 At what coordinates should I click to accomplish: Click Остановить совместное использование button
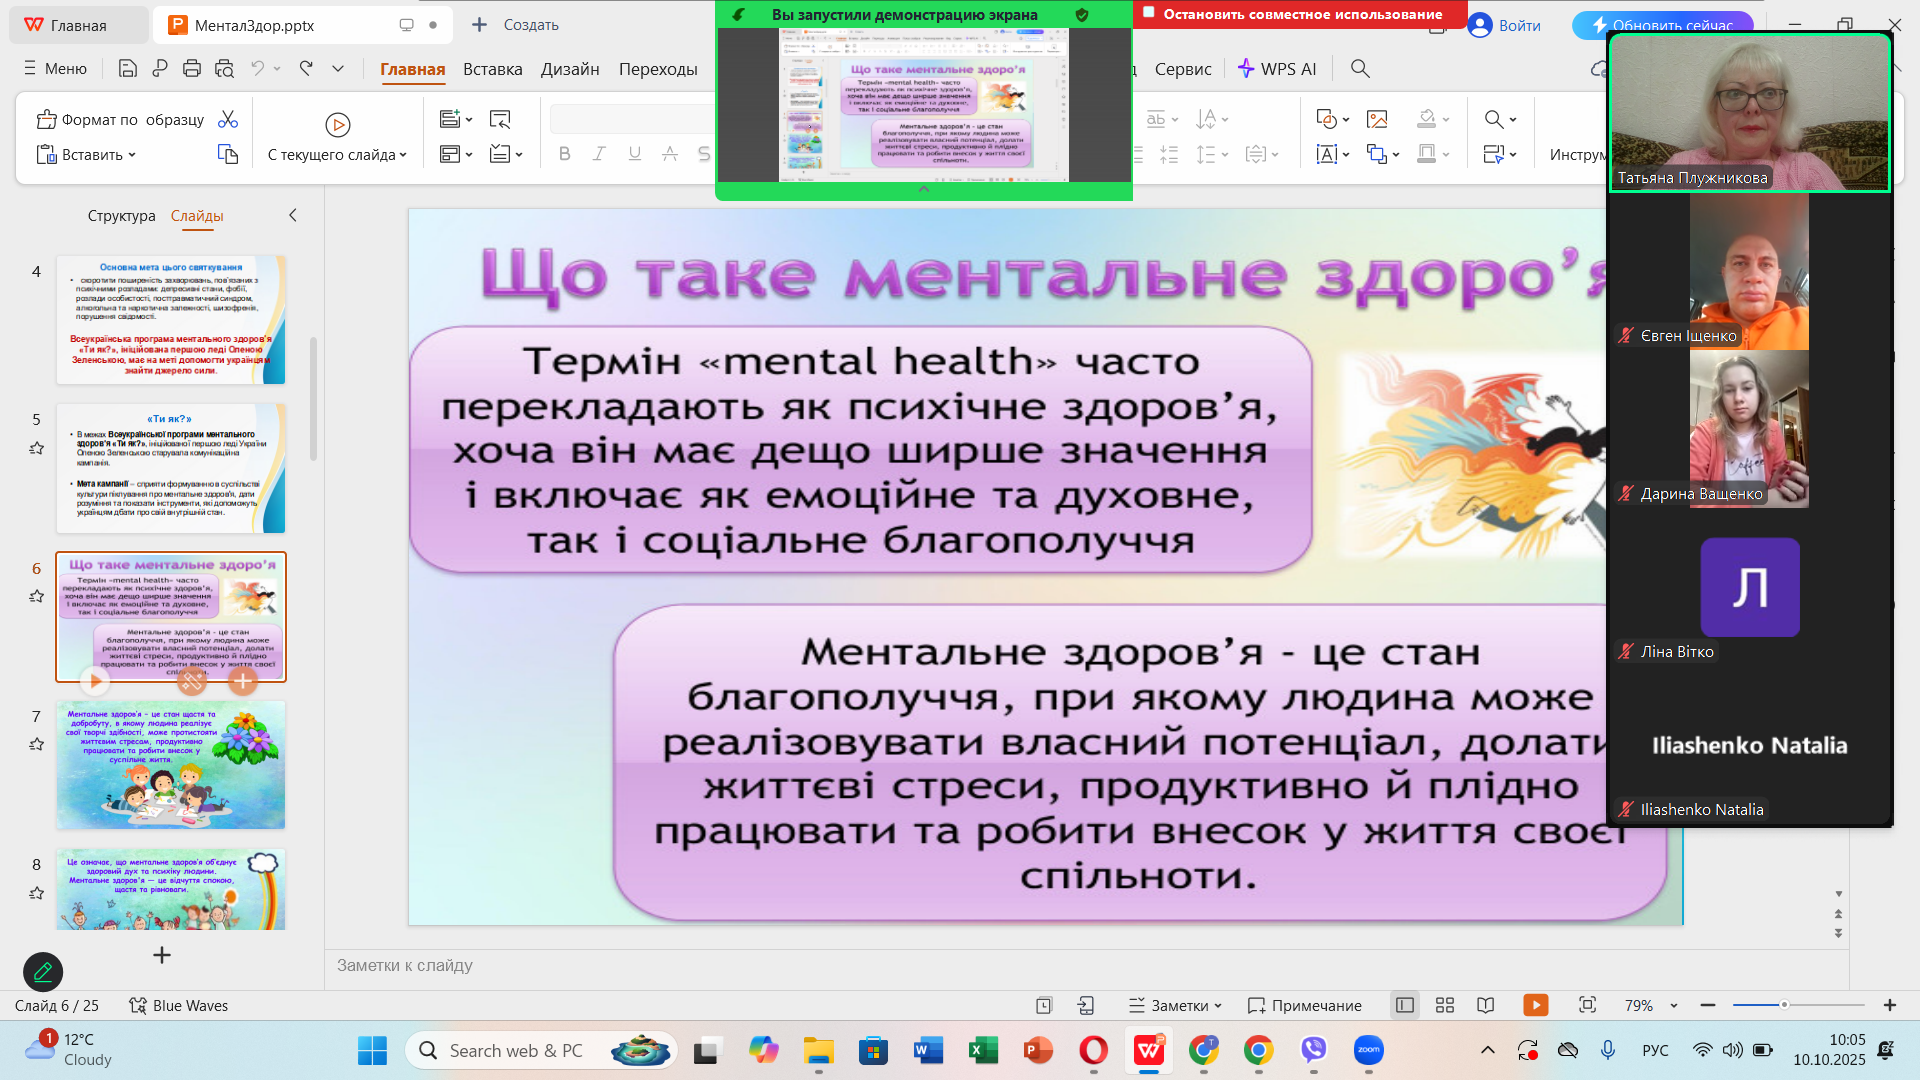point(1301,14)
